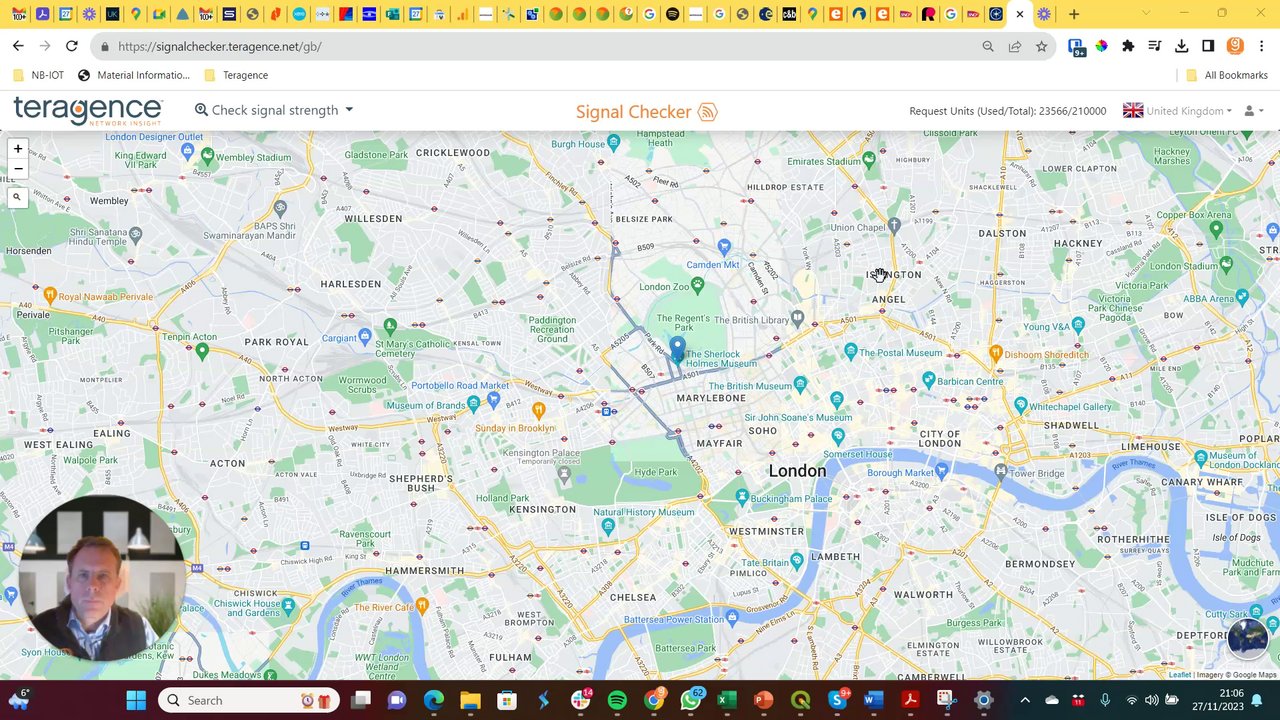Open the NB-IOT bookmark folder
Viewport: 1280px width, 720px height.
point(39,75)
